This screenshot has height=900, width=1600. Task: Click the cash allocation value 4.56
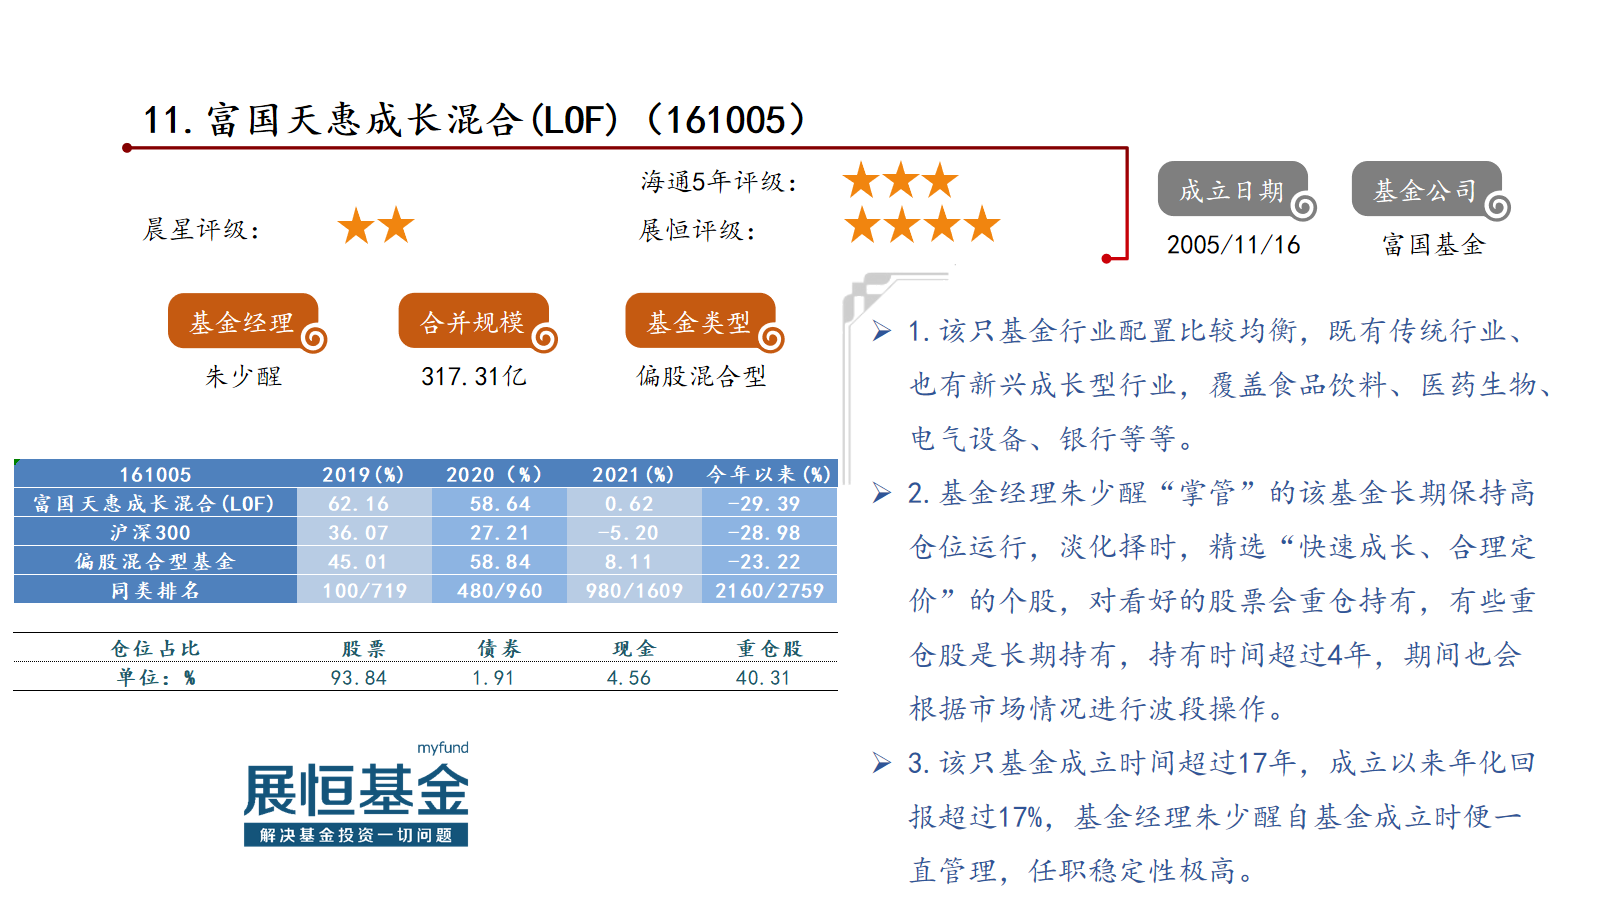(629, 677)
